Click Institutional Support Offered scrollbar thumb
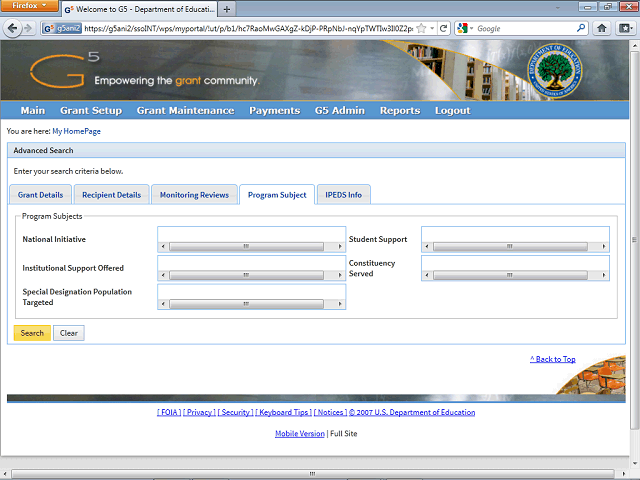The width and height of the screenshot is (640, 480). point(246,275)
